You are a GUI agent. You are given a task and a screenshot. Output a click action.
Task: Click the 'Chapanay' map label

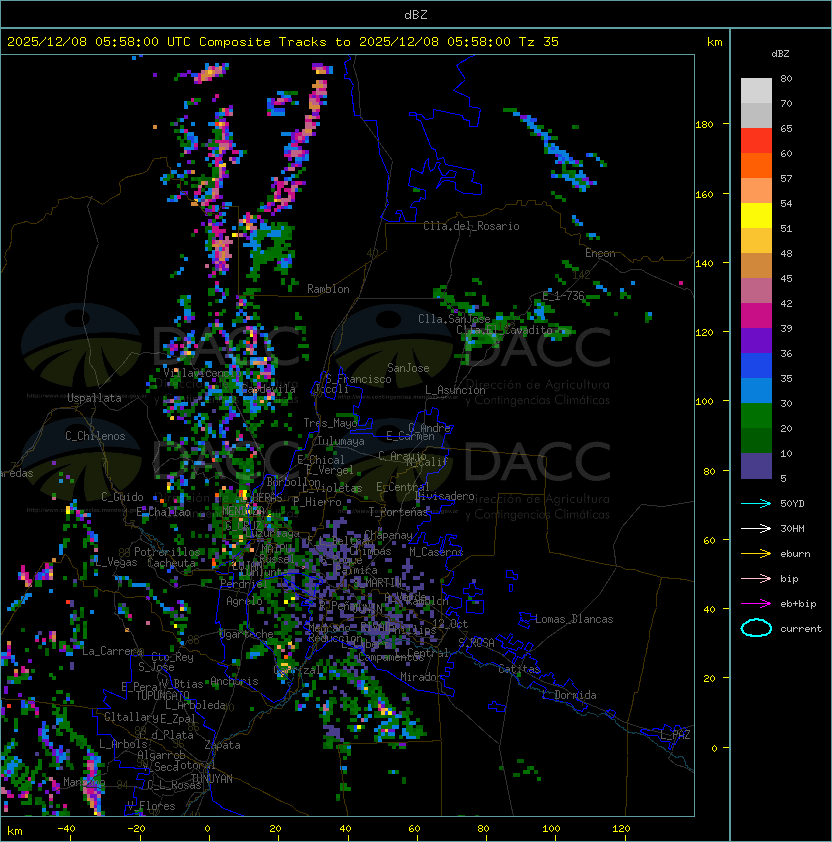[x=388, y=535]
